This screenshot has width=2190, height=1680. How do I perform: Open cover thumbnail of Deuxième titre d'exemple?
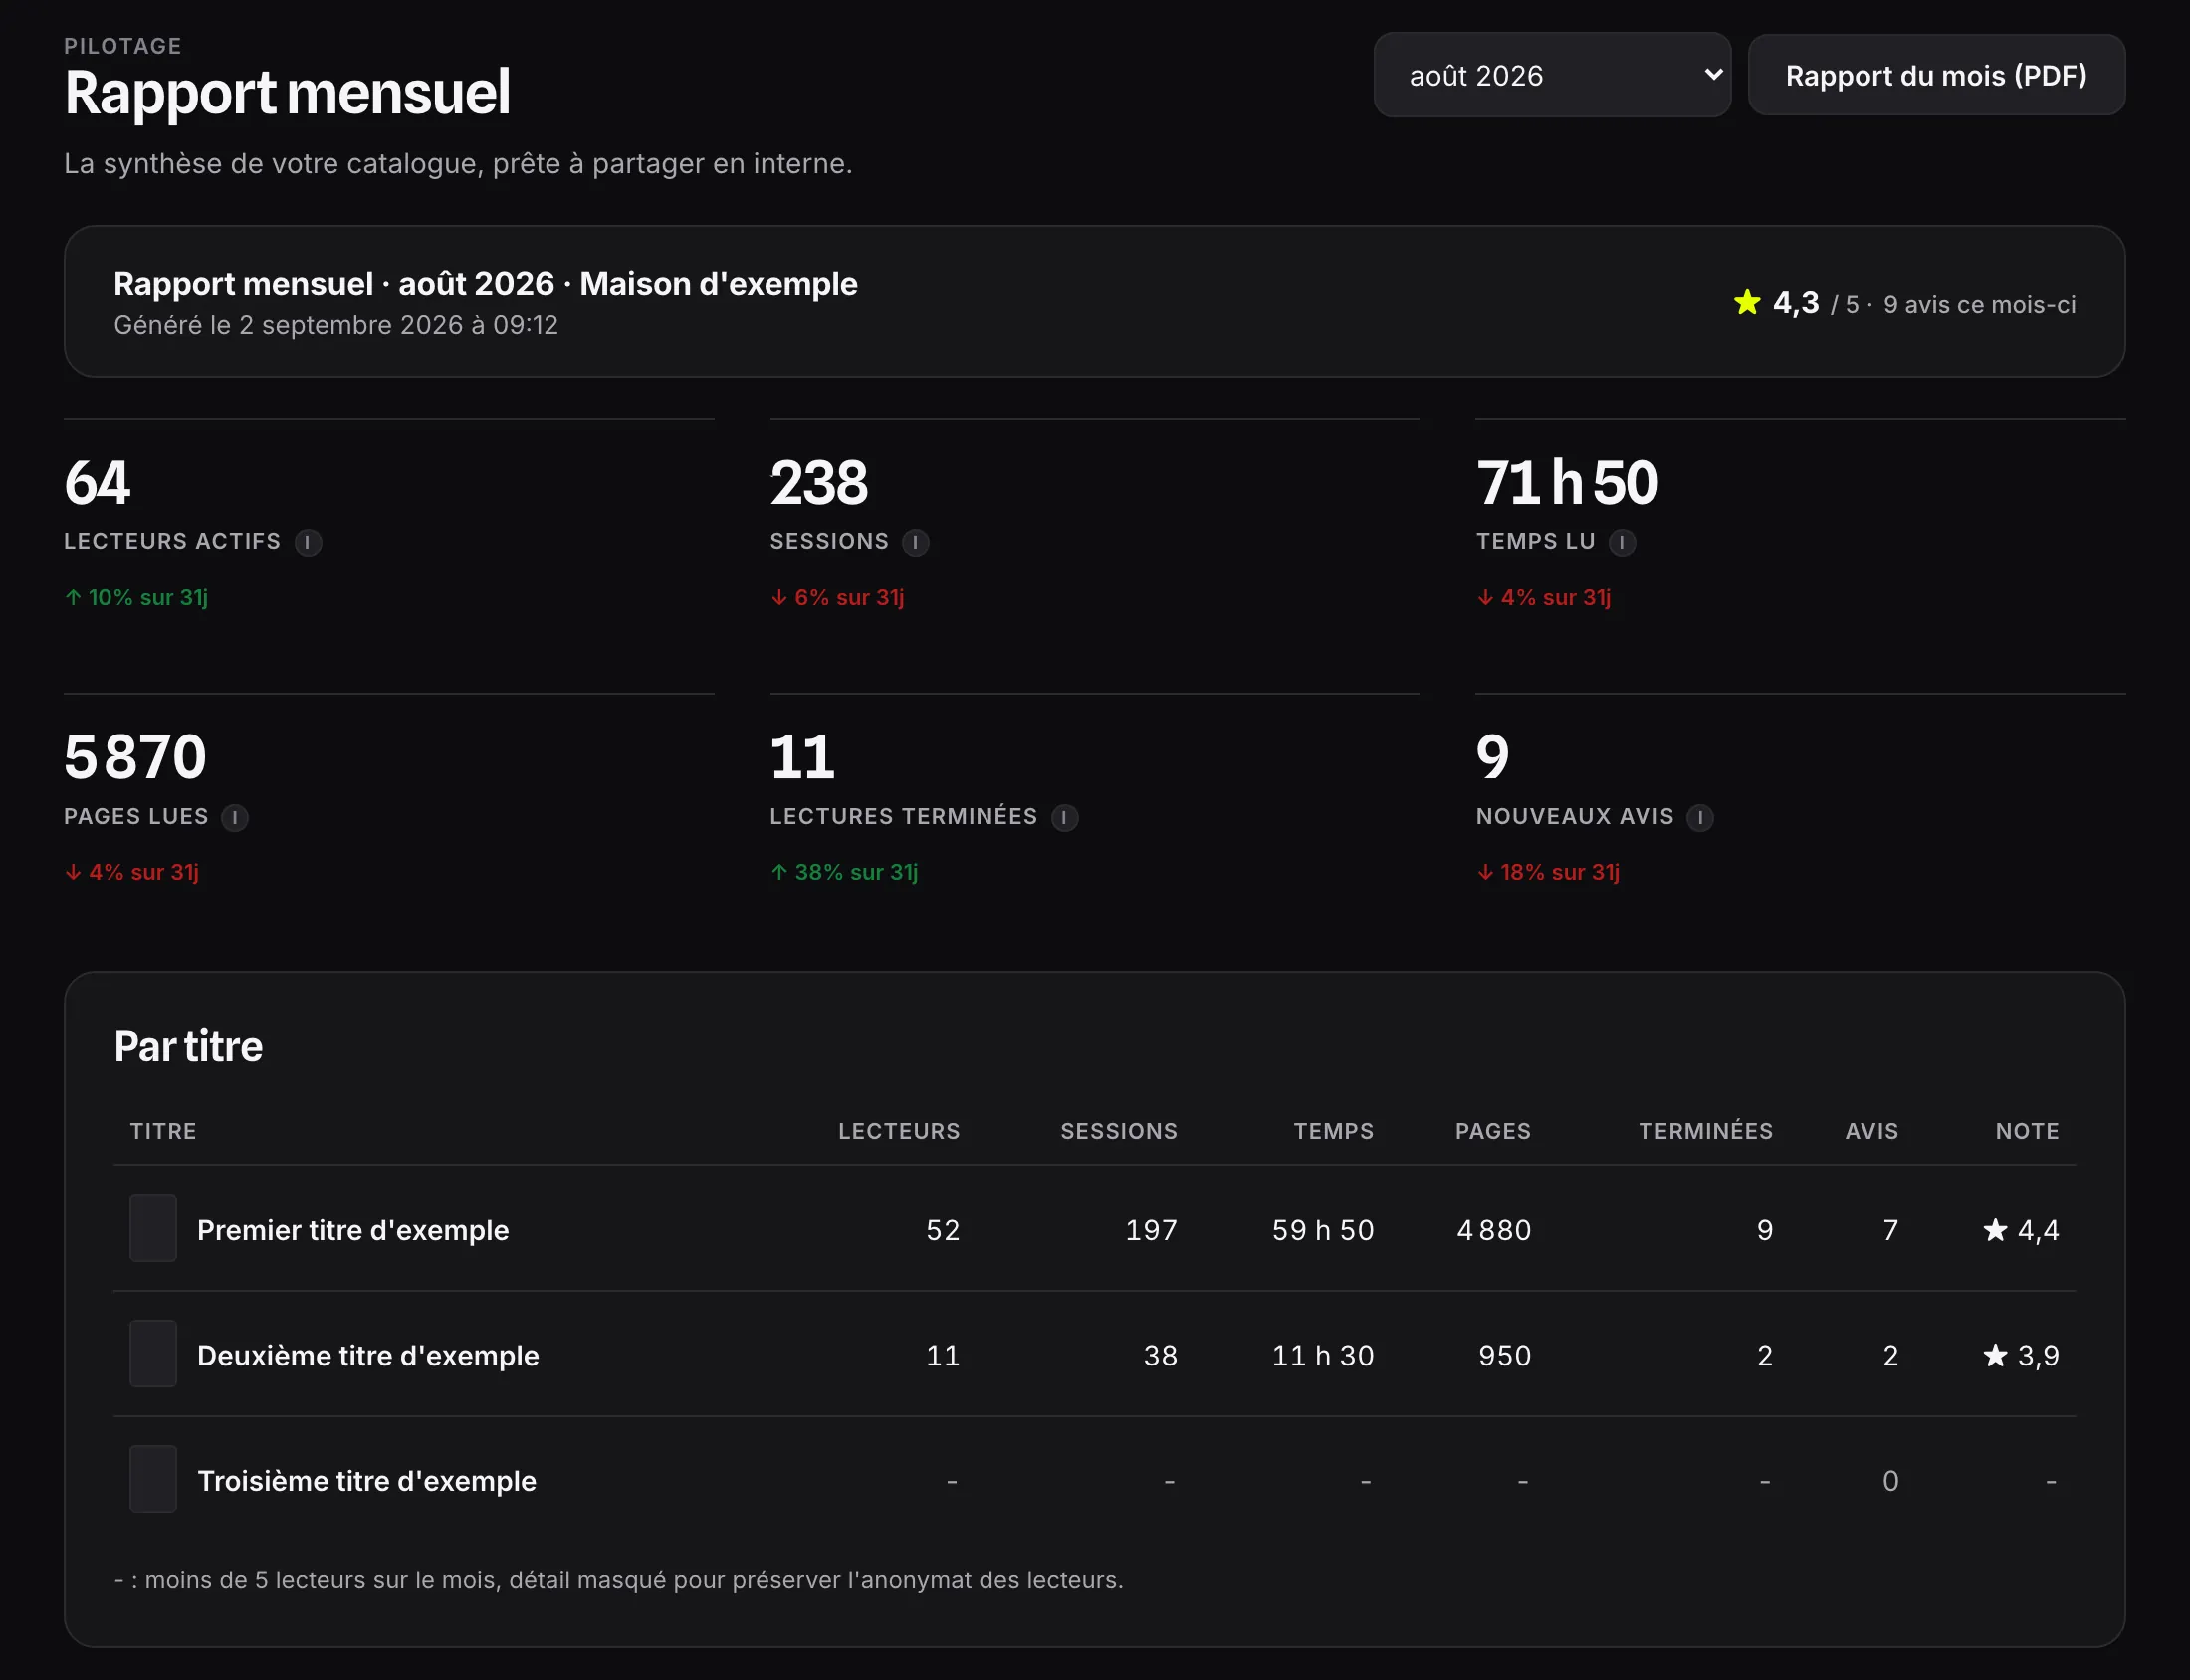point(153,1354)
